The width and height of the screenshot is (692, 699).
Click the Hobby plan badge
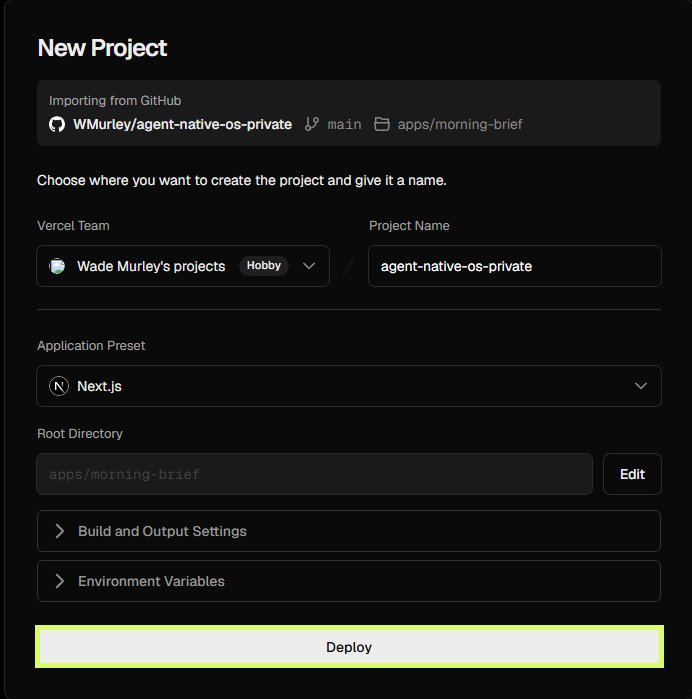coord(264,266)
